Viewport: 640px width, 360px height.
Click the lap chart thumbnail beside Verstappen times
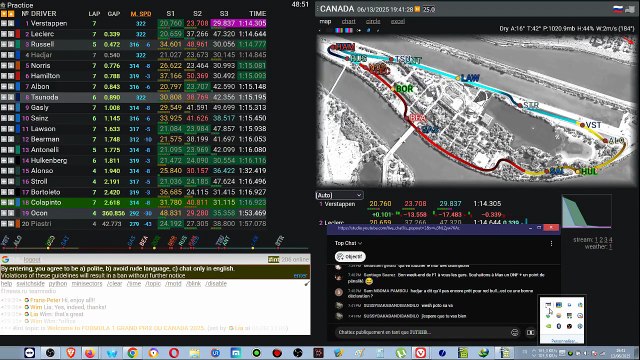pyautogui.click(x=587, y=211)
